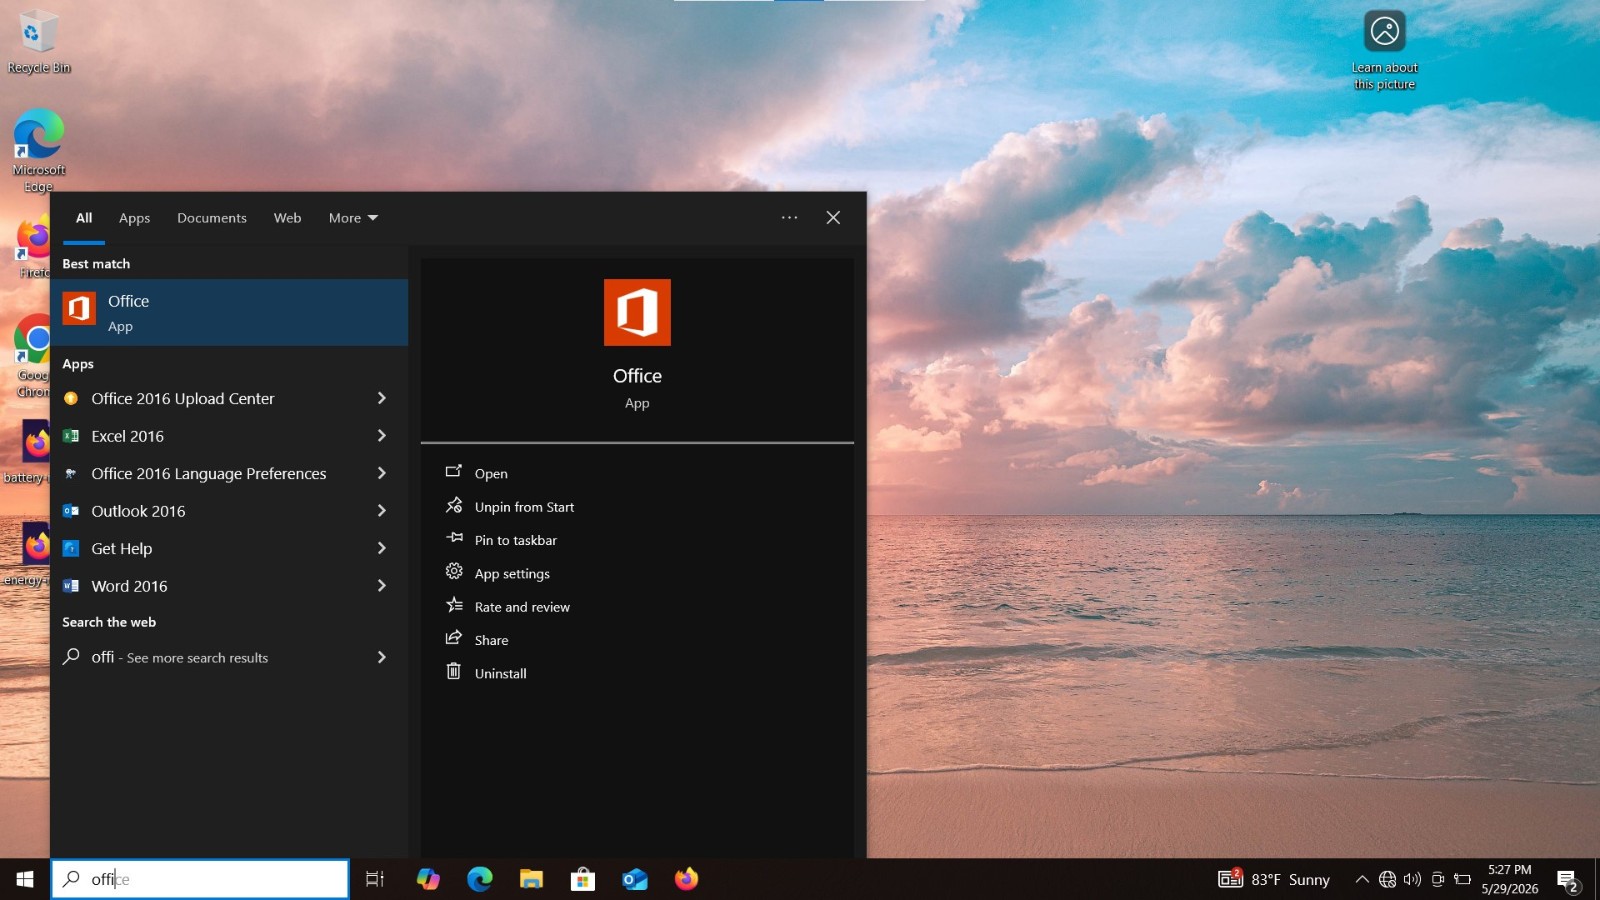Select the Recycle Bin desktop icon
This screenshot has width=1600, height=900.
(x=39, y=42)
